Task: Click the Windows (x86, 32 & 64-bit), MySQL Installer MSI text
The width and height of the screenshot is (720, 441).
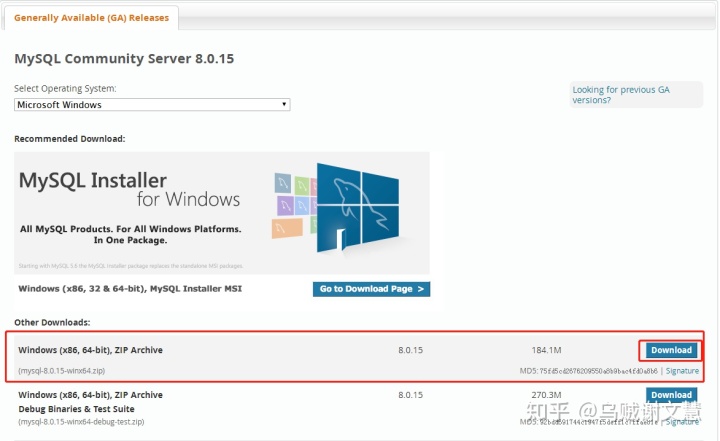Action: (x=130, y=288)
